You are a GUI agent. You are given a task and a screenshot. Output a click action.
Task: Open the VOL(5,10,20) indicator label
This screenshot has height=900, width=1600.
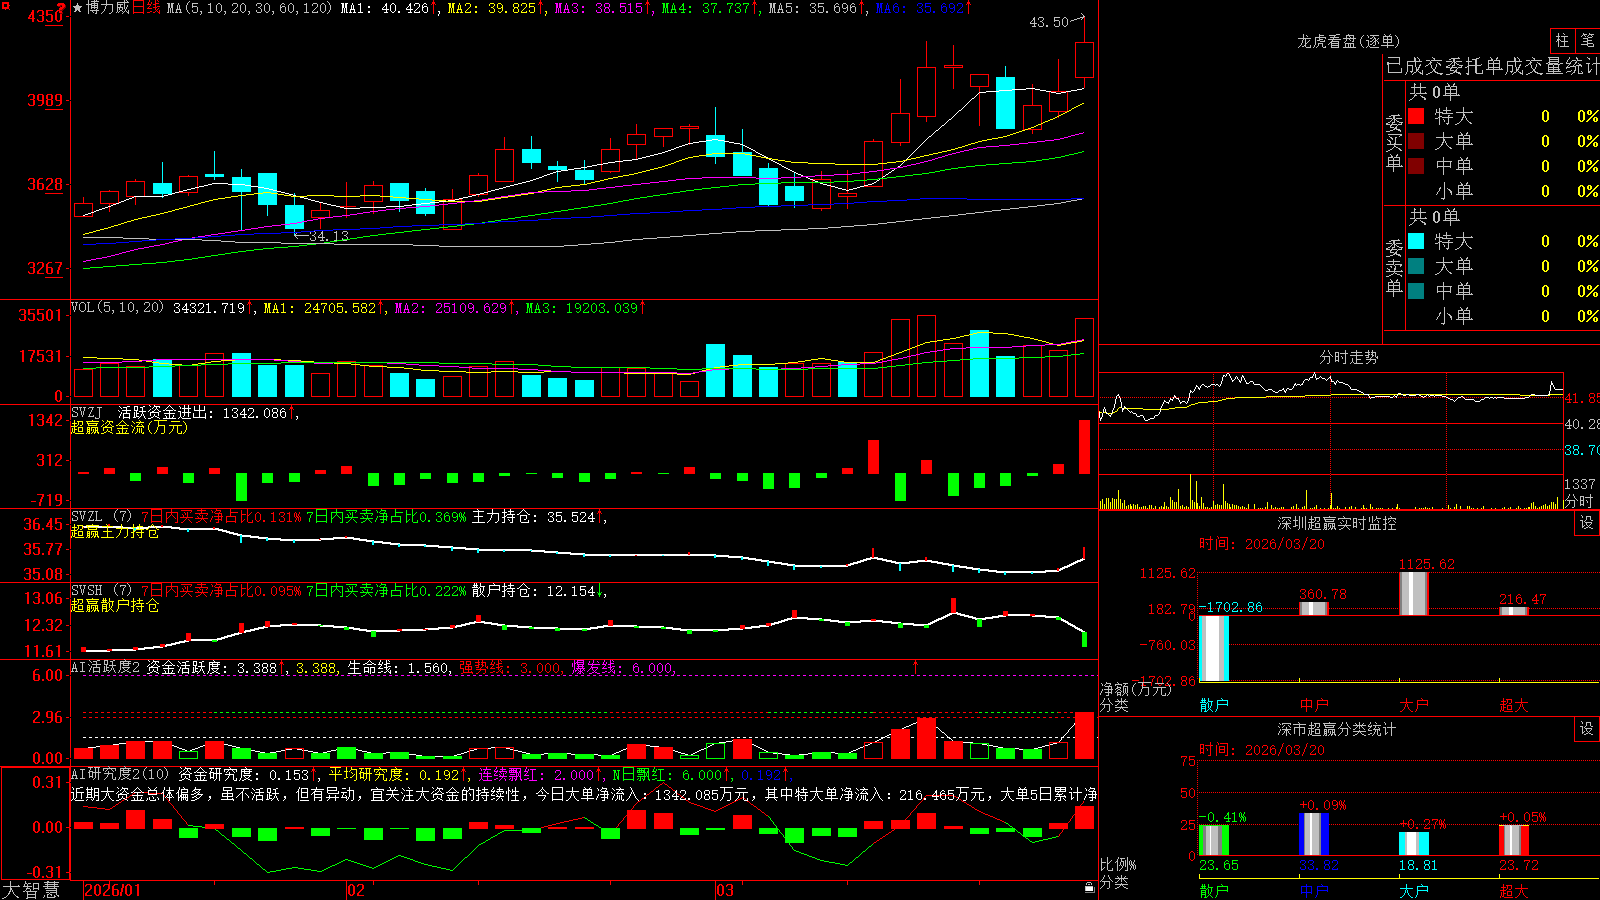click(x=117, y=308)
